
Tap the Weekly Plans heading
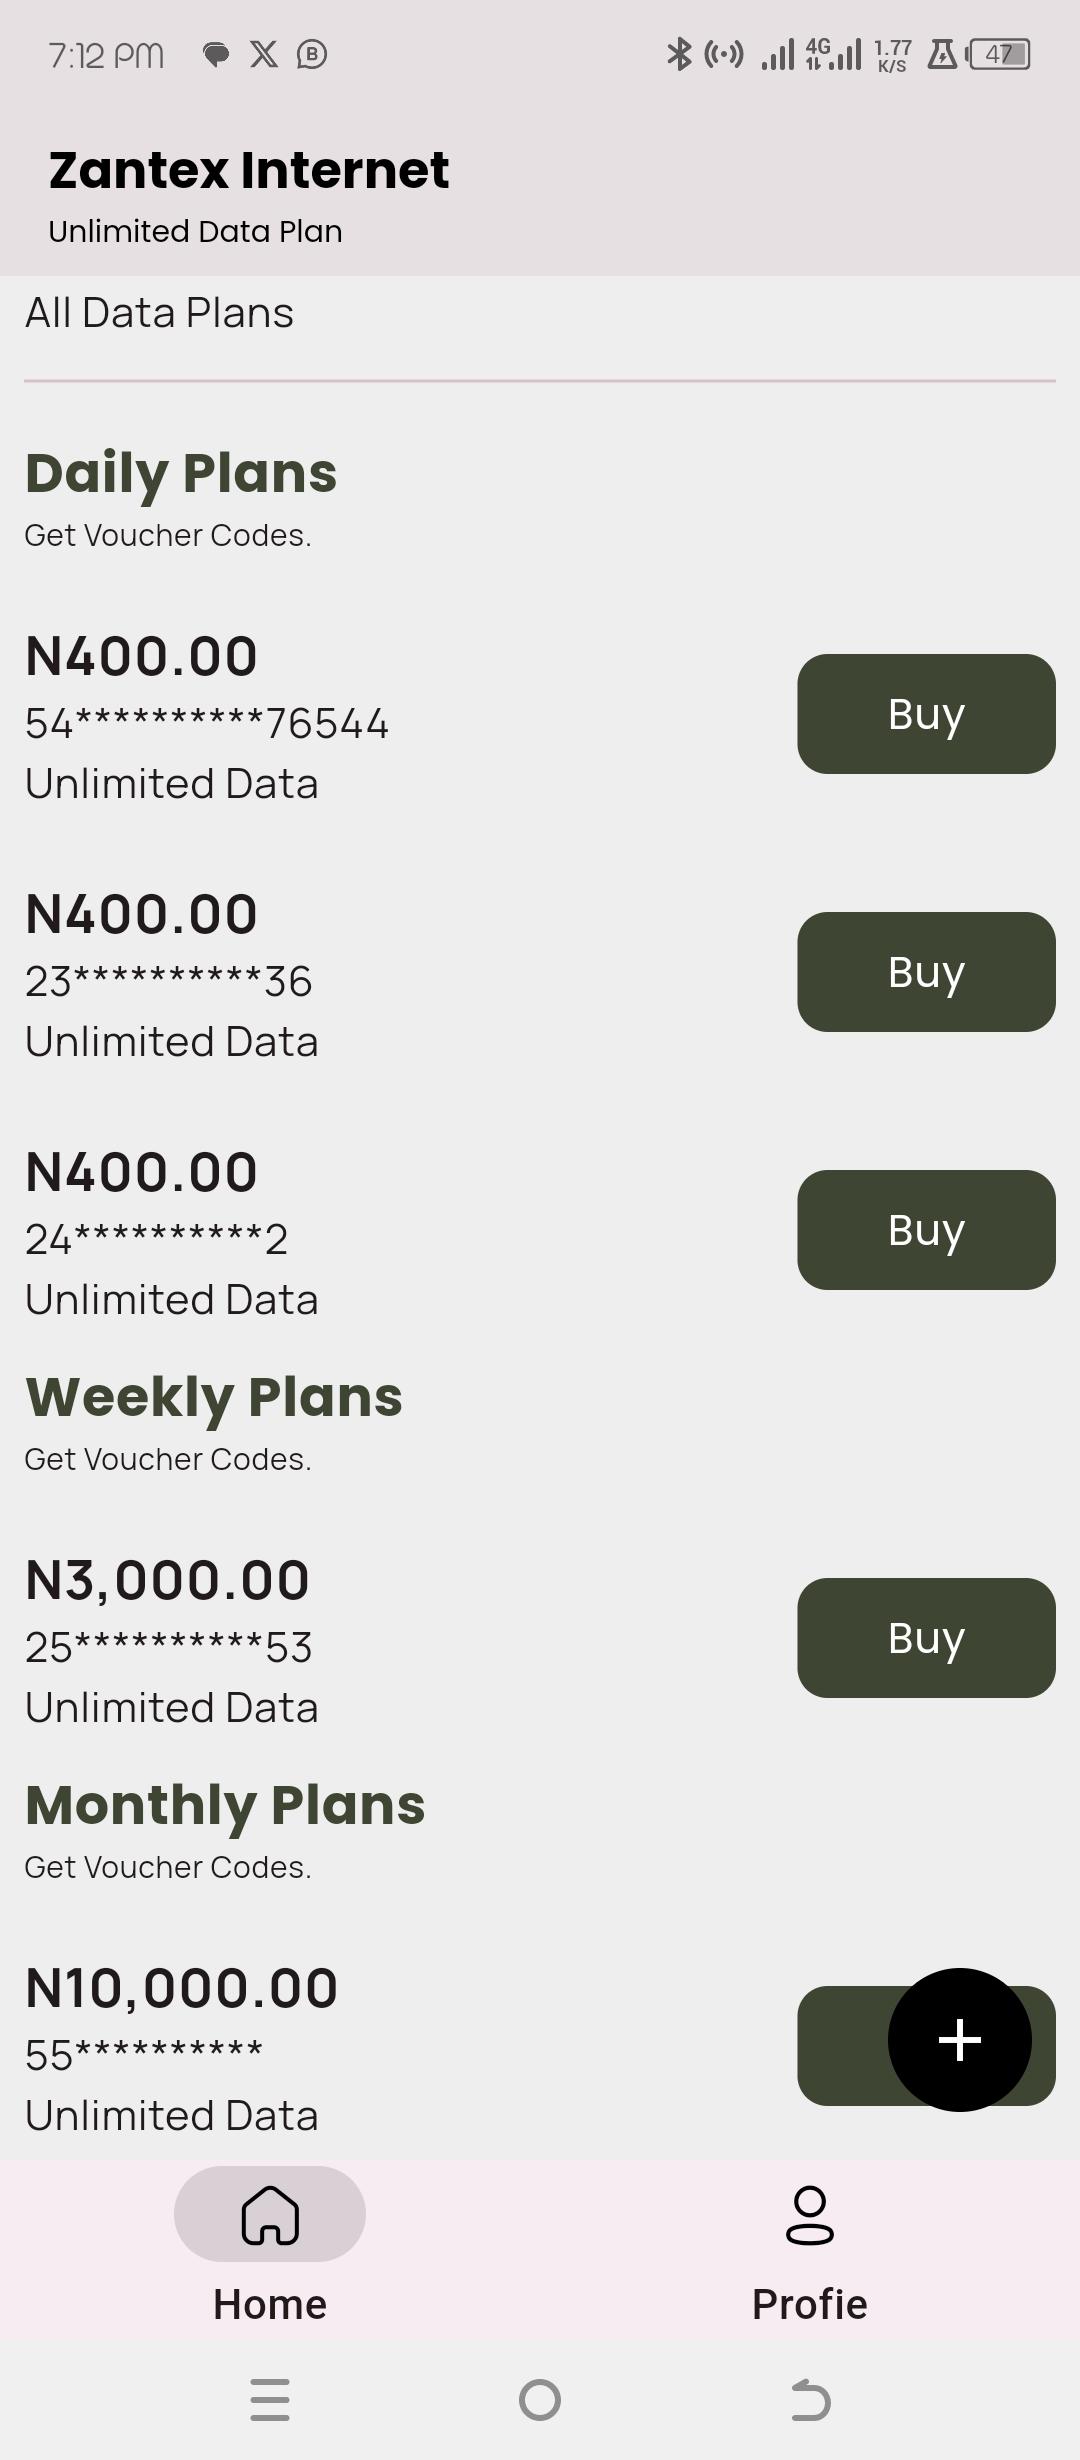pos(214,1397)
